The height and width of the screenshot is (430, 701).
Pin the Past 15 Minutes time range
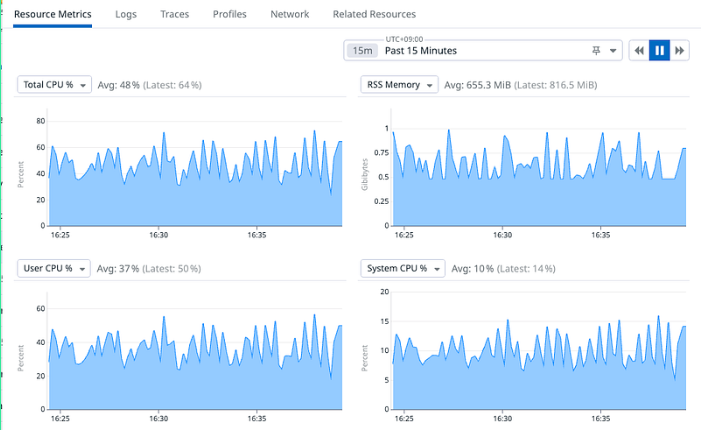point(596,51)
